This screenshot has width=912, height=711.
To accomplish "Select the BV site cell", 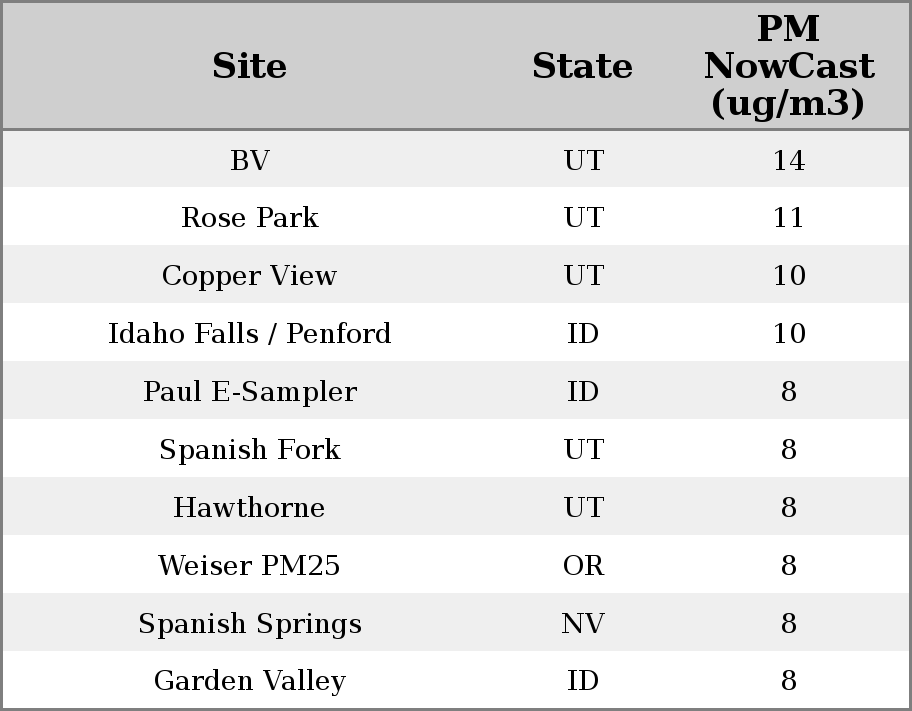I will pos(249,160).
